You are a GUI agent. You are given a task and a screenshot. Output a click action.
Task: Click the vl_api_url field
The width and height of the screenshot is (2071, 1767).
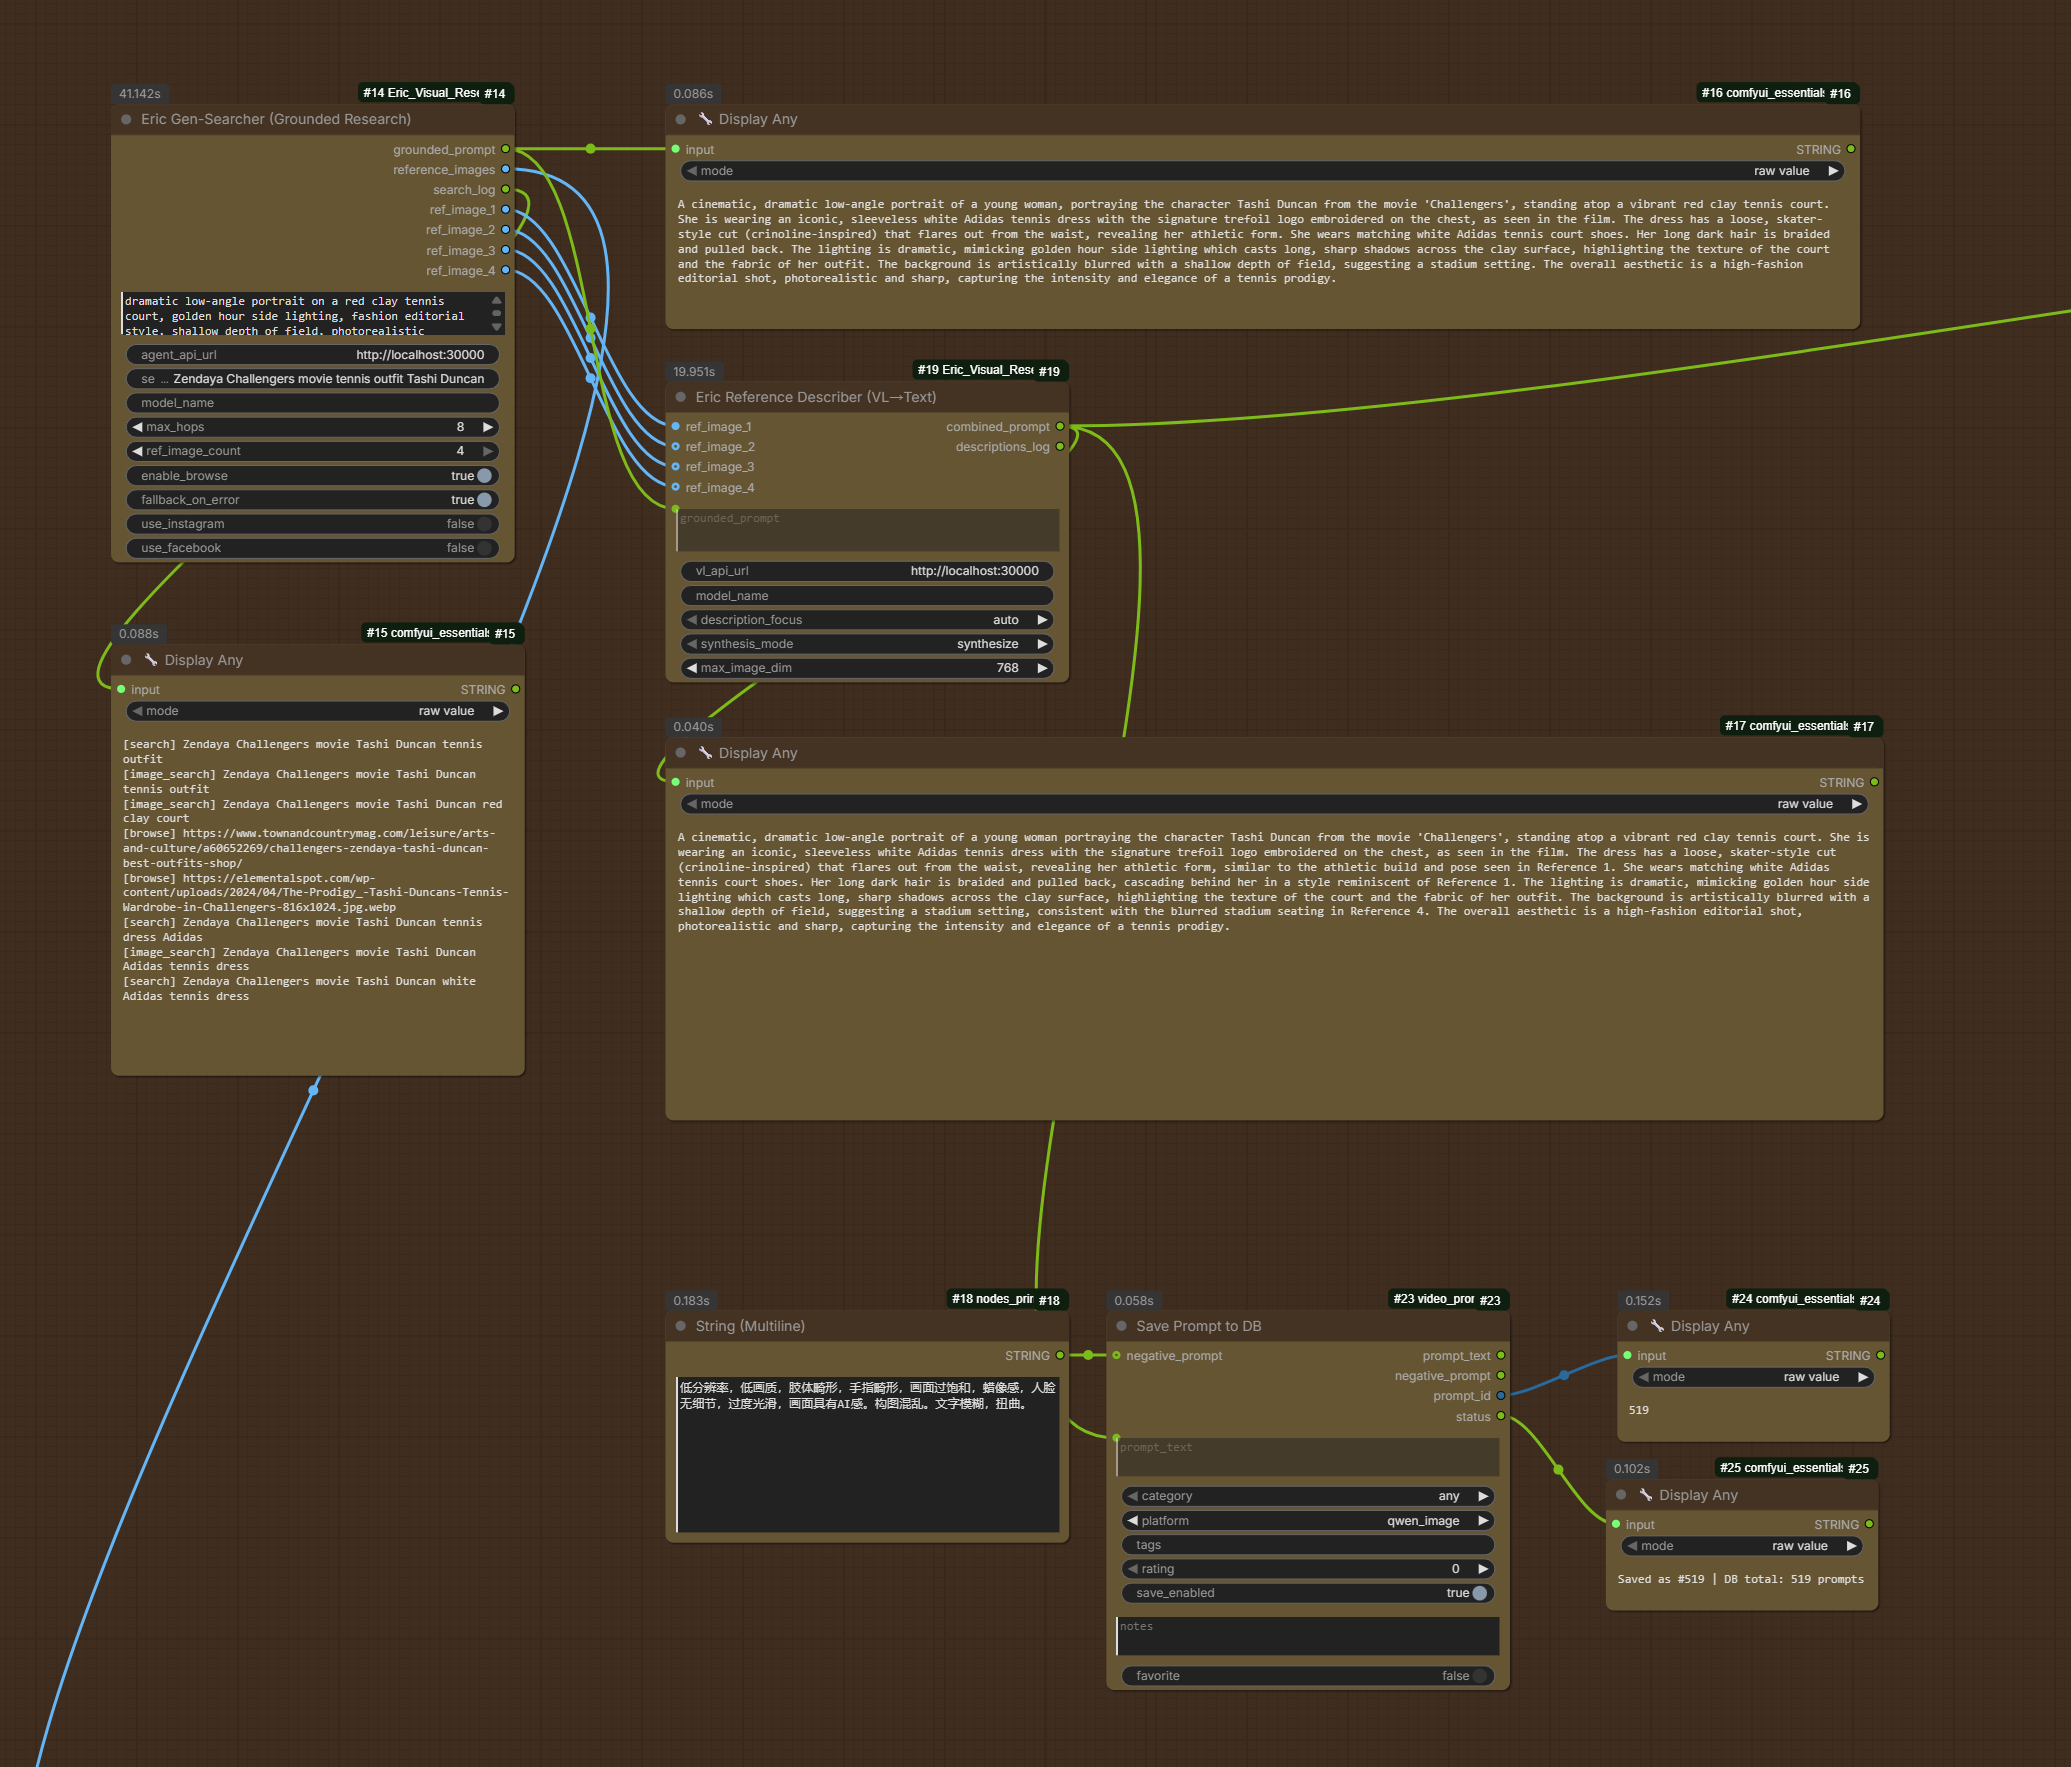click(x=867, y=571)
